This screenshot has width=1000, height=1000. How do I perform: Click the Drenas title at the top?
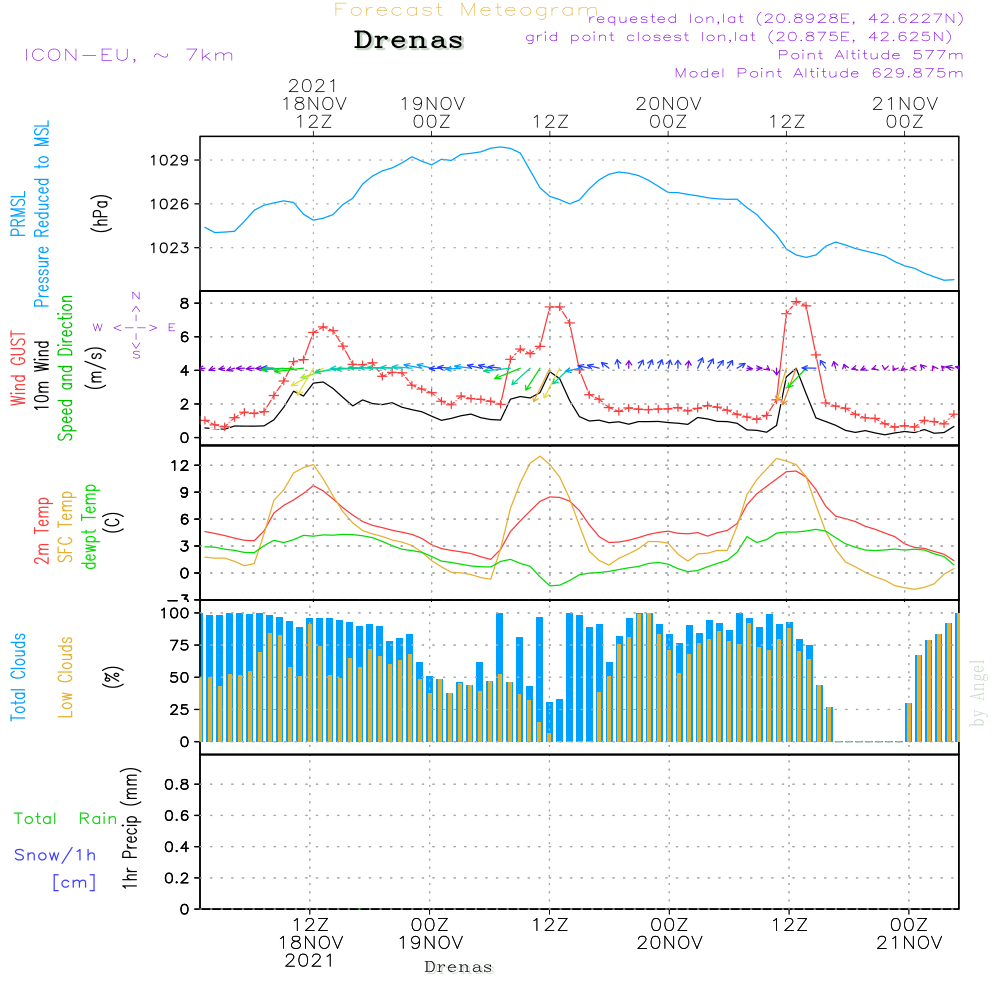(x=409, y=41)
